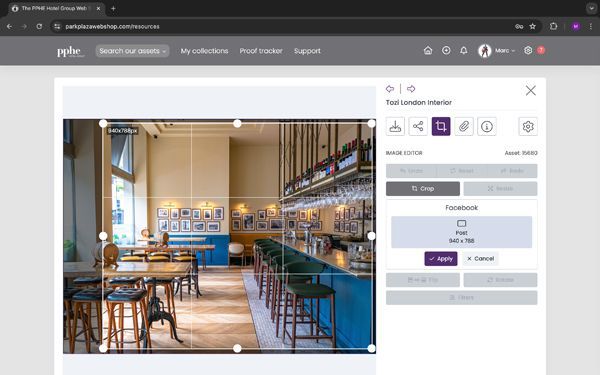600x375 pixels.
Task: Go to next asset arrow
Action: [x=411, y=89]
